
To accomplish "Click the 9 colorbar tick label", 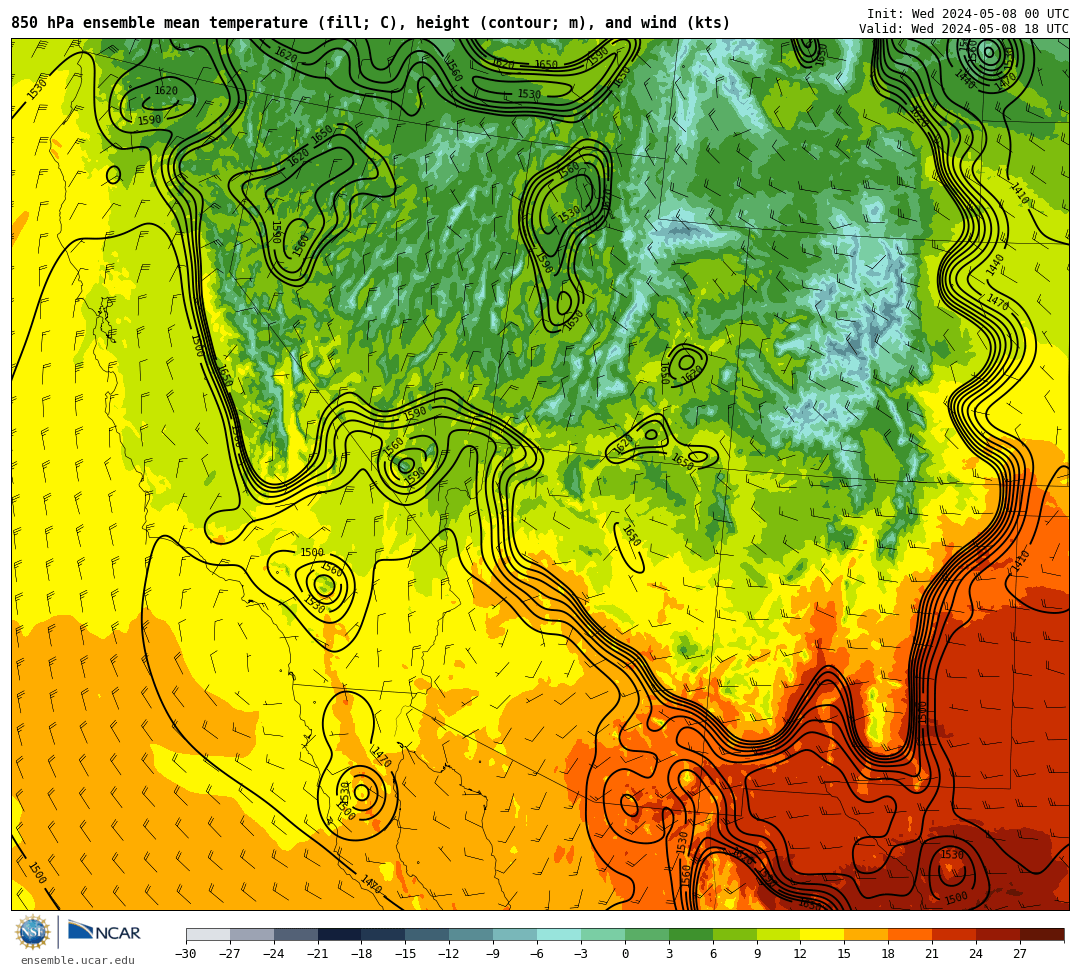I will (757, 954).
